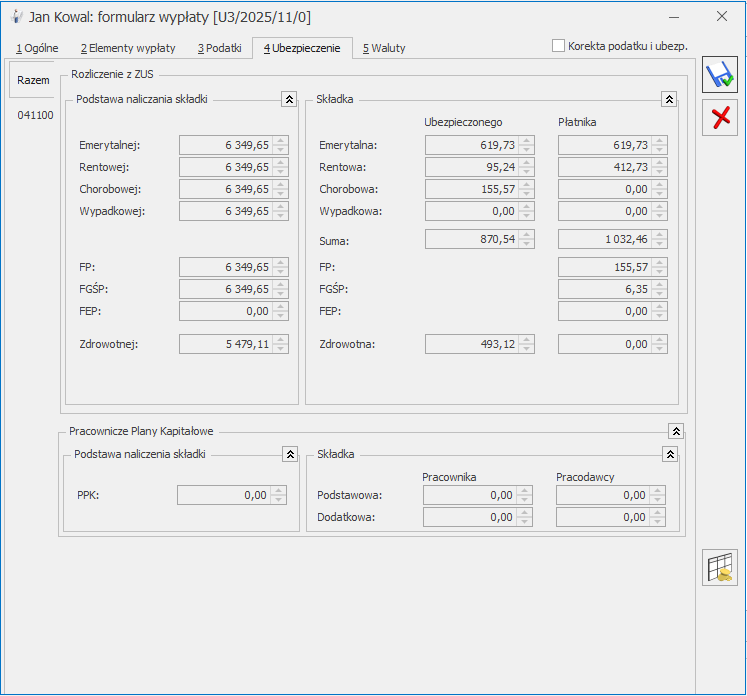Enable Korekta podatku i ubezp. checkbox
Image resolution: width=747 pixels, height=696 pixels.
pos(559,46)
